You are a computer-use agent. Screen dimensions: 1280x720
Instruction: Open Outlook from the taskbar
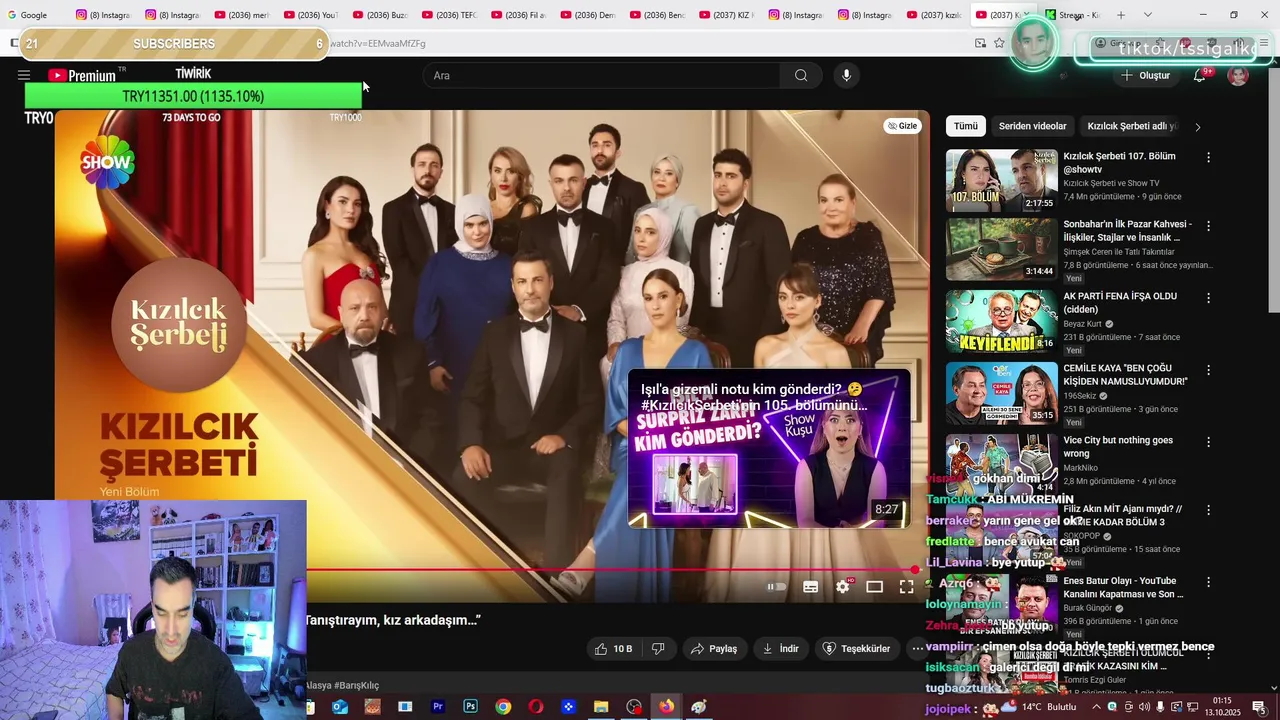coord(340,707)
